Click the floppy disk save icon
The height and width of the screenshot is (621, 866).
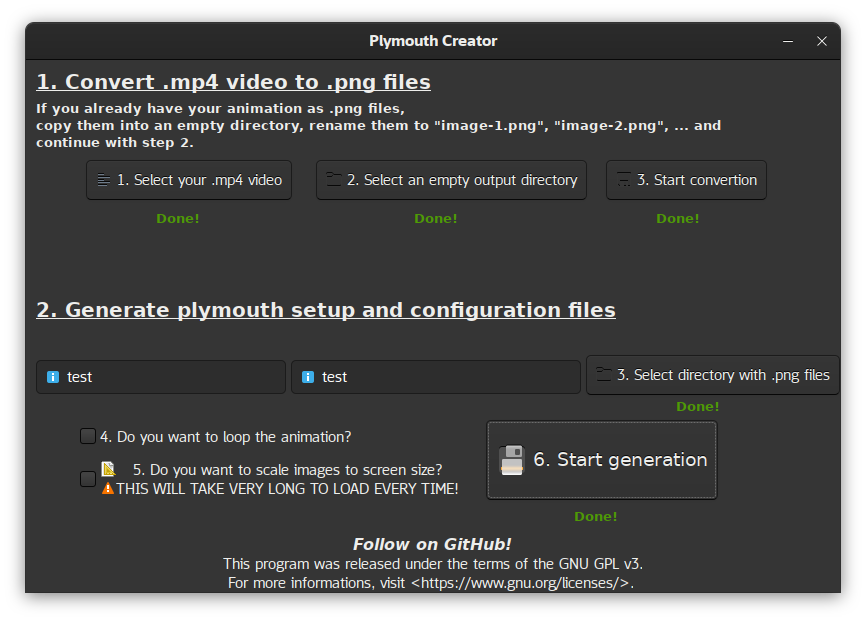(x=512, y=460)
